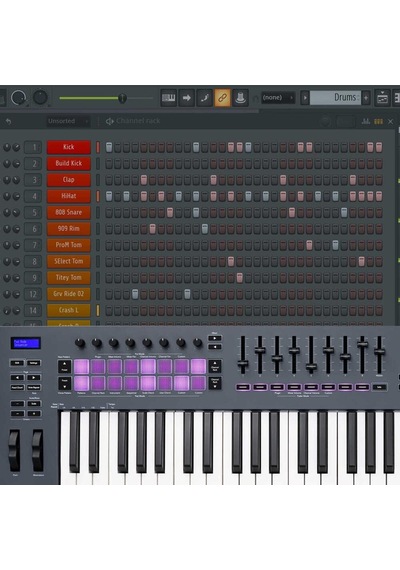Close the Channel rack window
Image resolution: width=400 pixels, height=570 pixels.
tap(390, 121)
